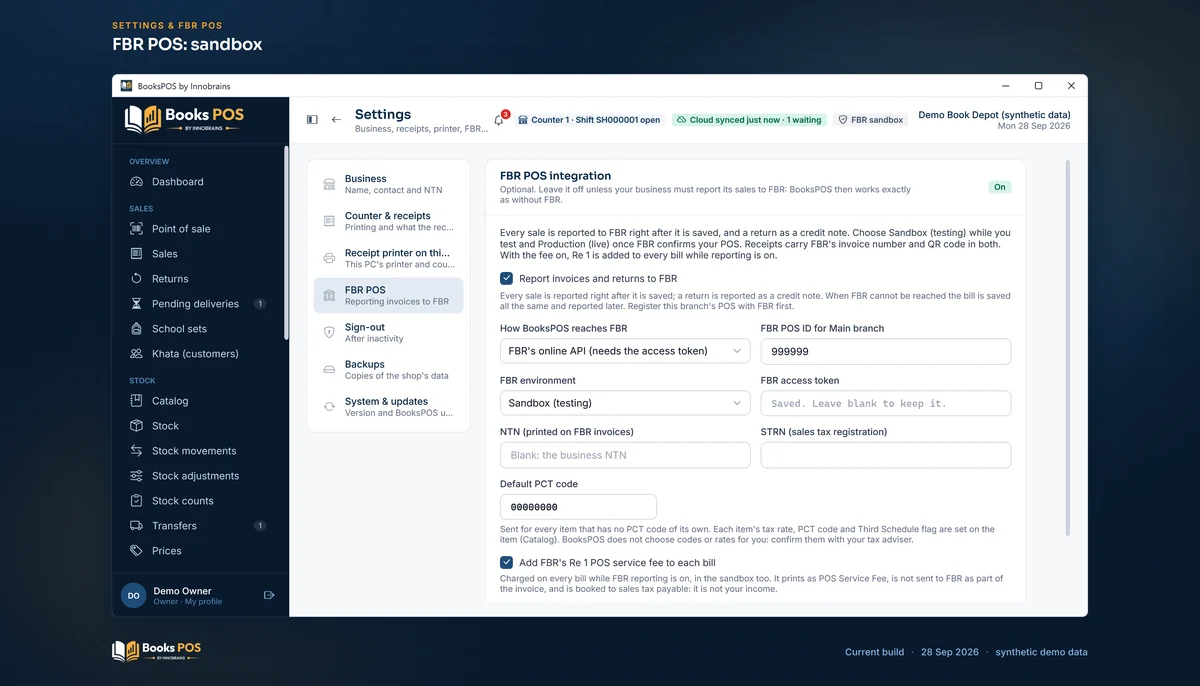Open Pending deliveries count badge
This screenshot has height=686, width=1200.
point(260,304)
